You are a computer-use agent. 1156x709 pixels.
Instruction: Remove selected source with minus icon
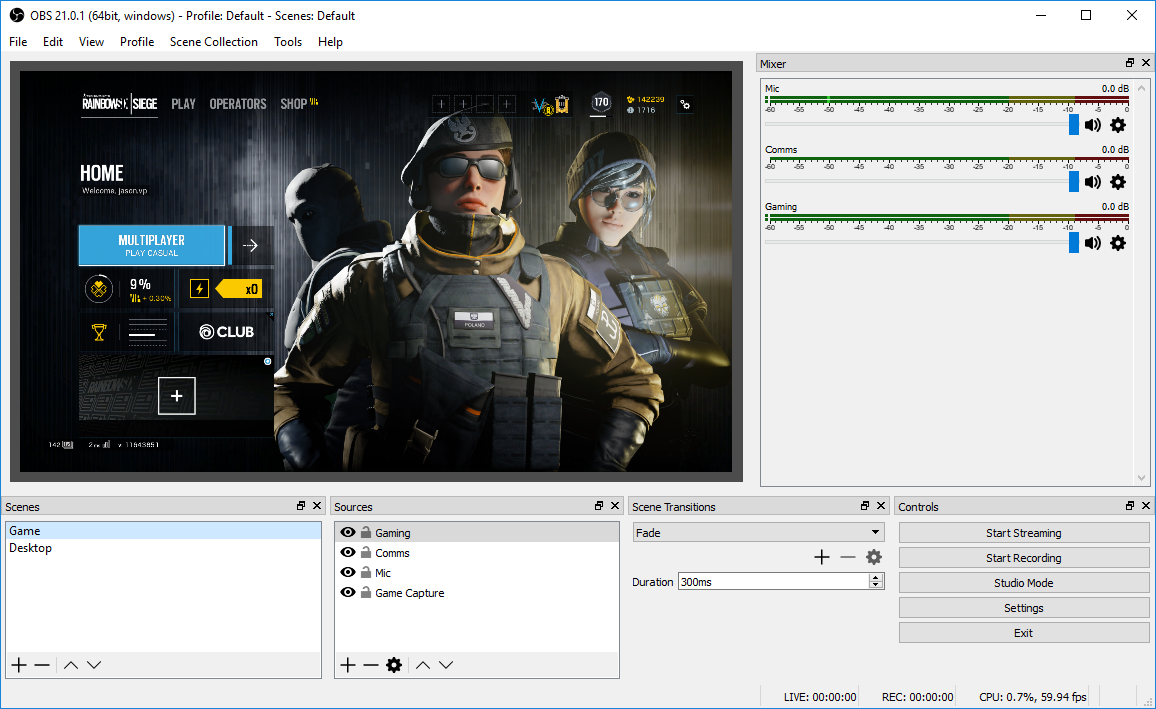coord(370,665)
